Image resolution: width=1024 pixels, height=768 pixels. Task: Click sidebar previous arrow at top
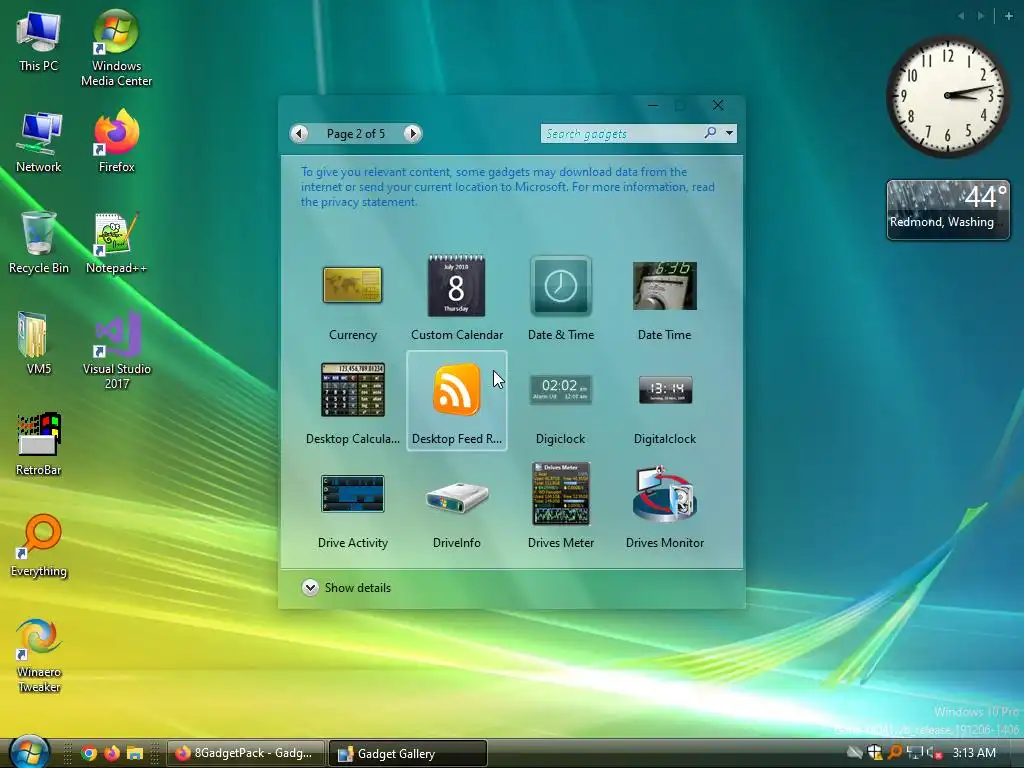(x=961, y=16)
